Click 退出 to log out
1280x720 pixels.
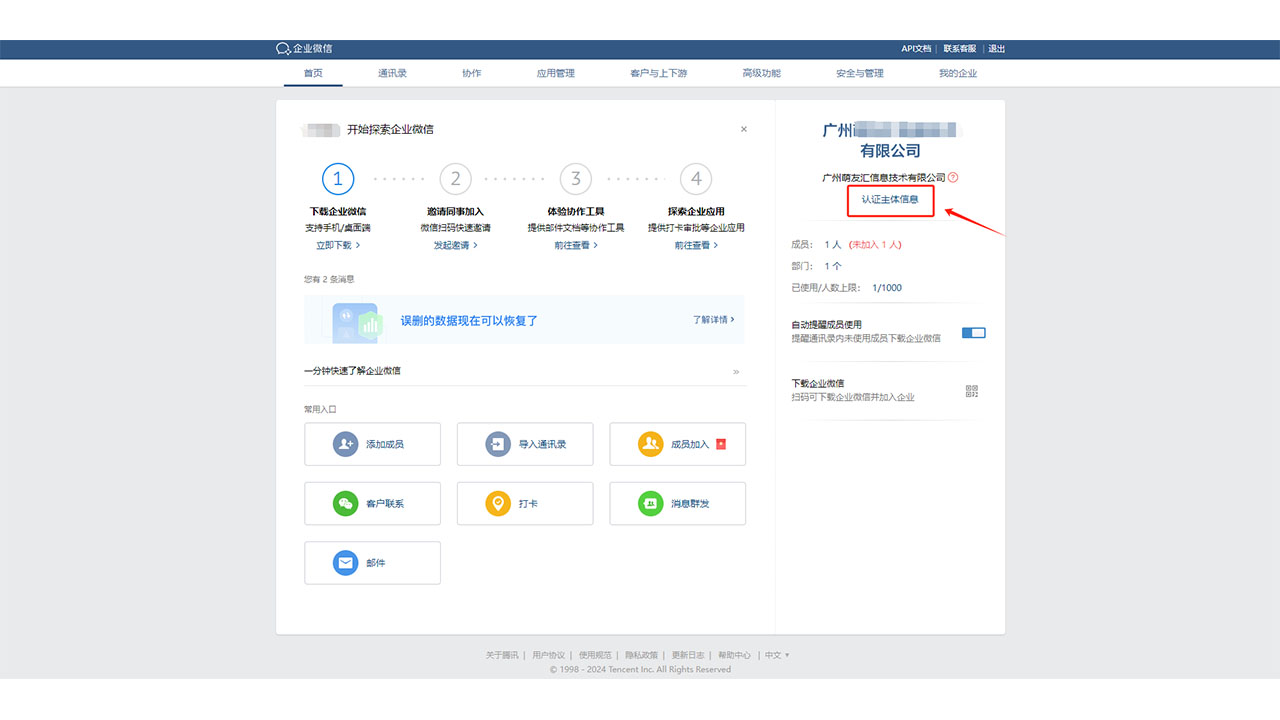pos(997,49)
